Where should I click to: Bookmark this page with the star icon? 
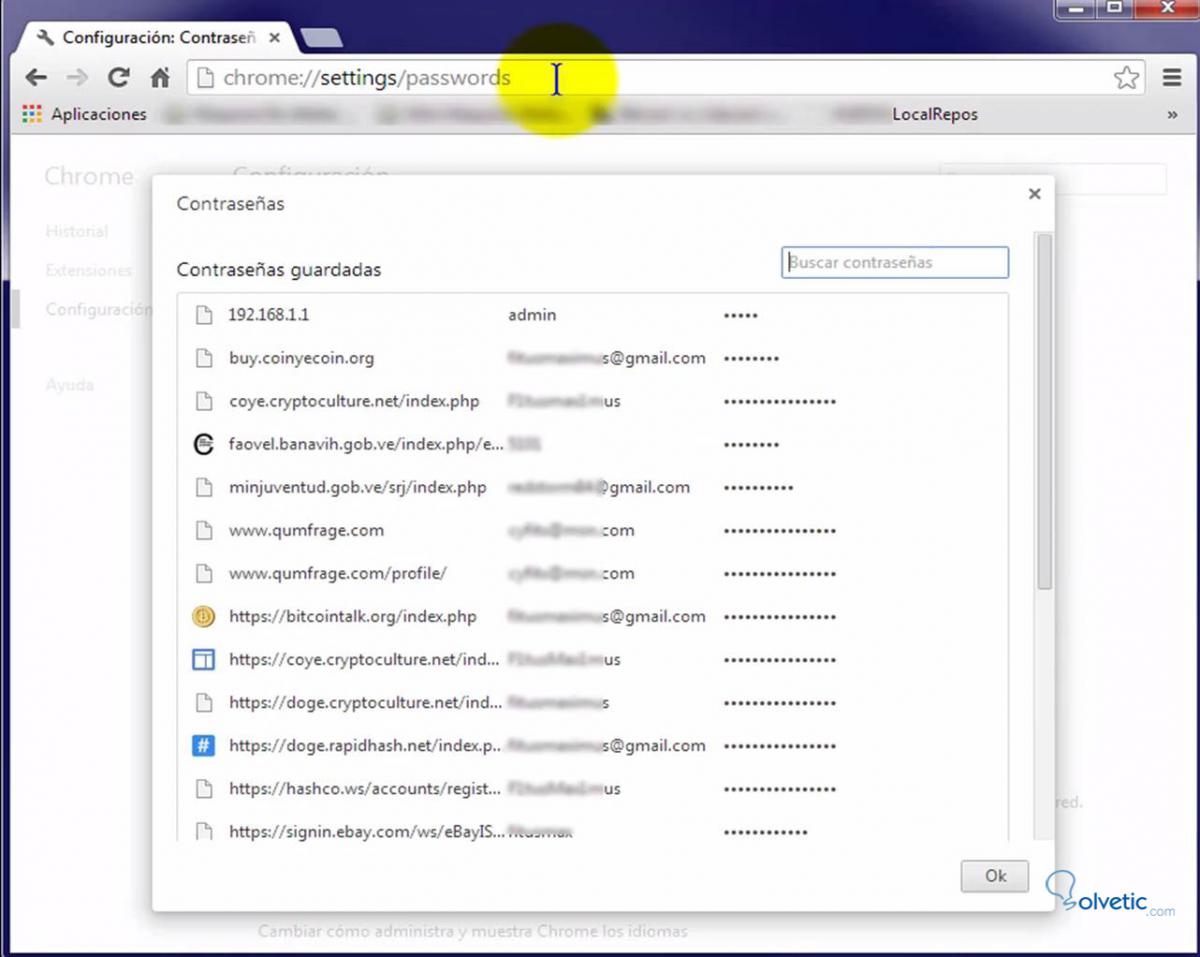tap(1126, 78)
